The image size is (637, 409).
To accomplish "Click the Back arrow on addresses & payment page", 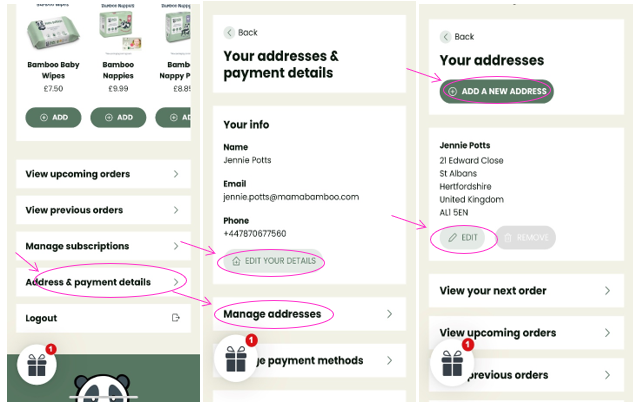I will (x=230, y=32).
